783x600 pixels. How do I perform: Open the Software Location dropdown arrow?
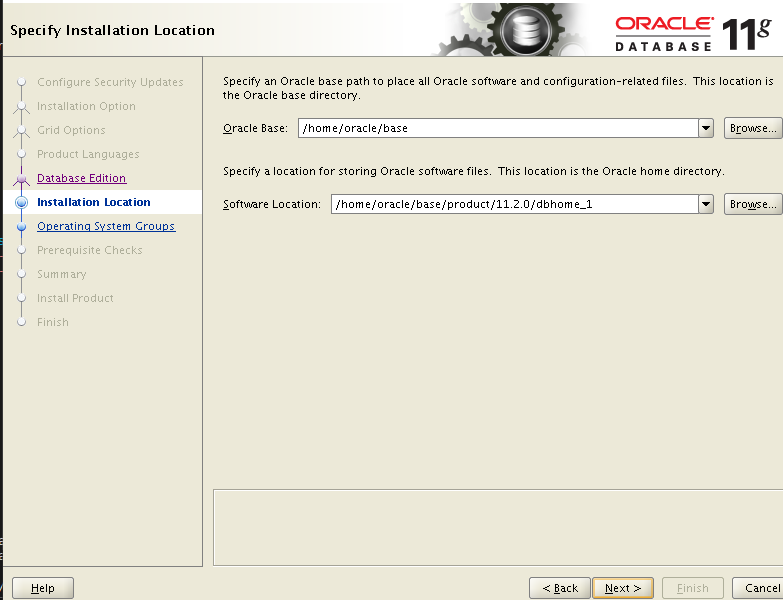706,204
